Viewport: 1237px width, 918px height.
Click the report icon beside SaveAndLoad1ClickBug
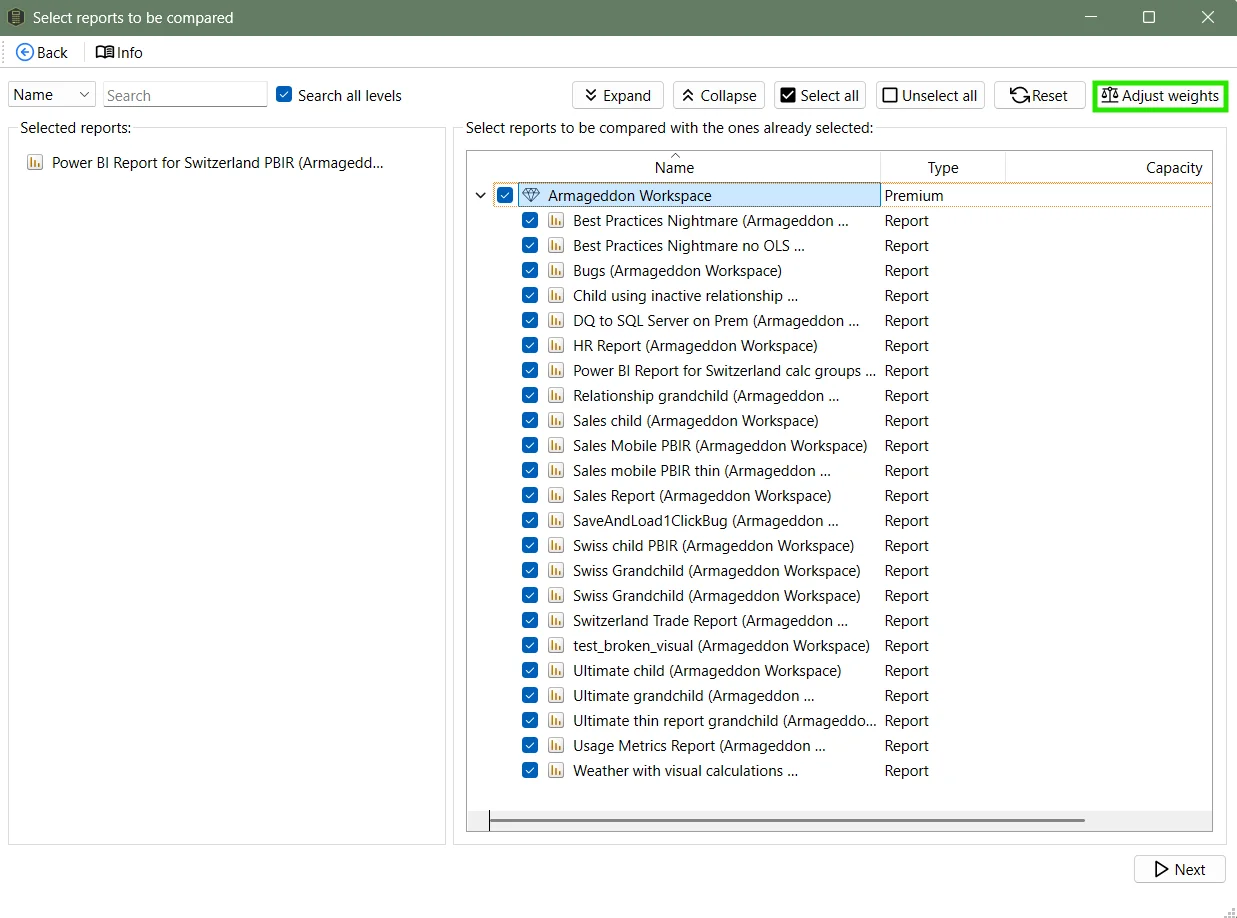[x=556, y=521]
